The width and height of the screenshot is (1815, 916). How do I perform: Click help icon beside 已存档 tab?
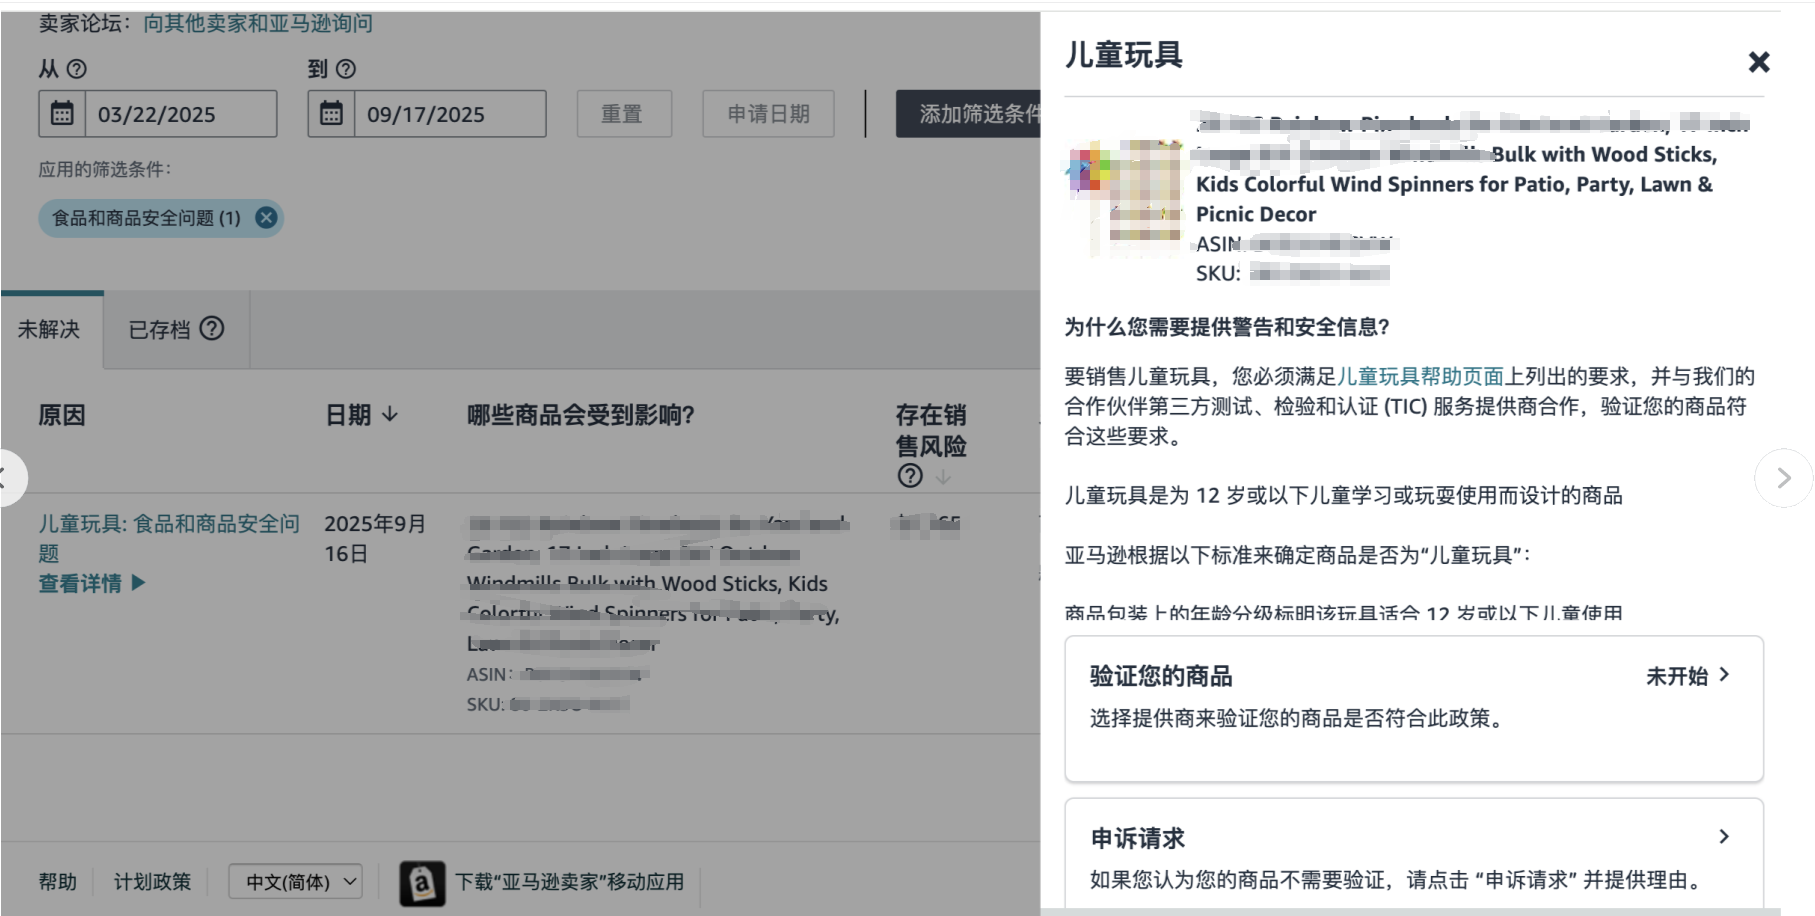pos(212,329)
